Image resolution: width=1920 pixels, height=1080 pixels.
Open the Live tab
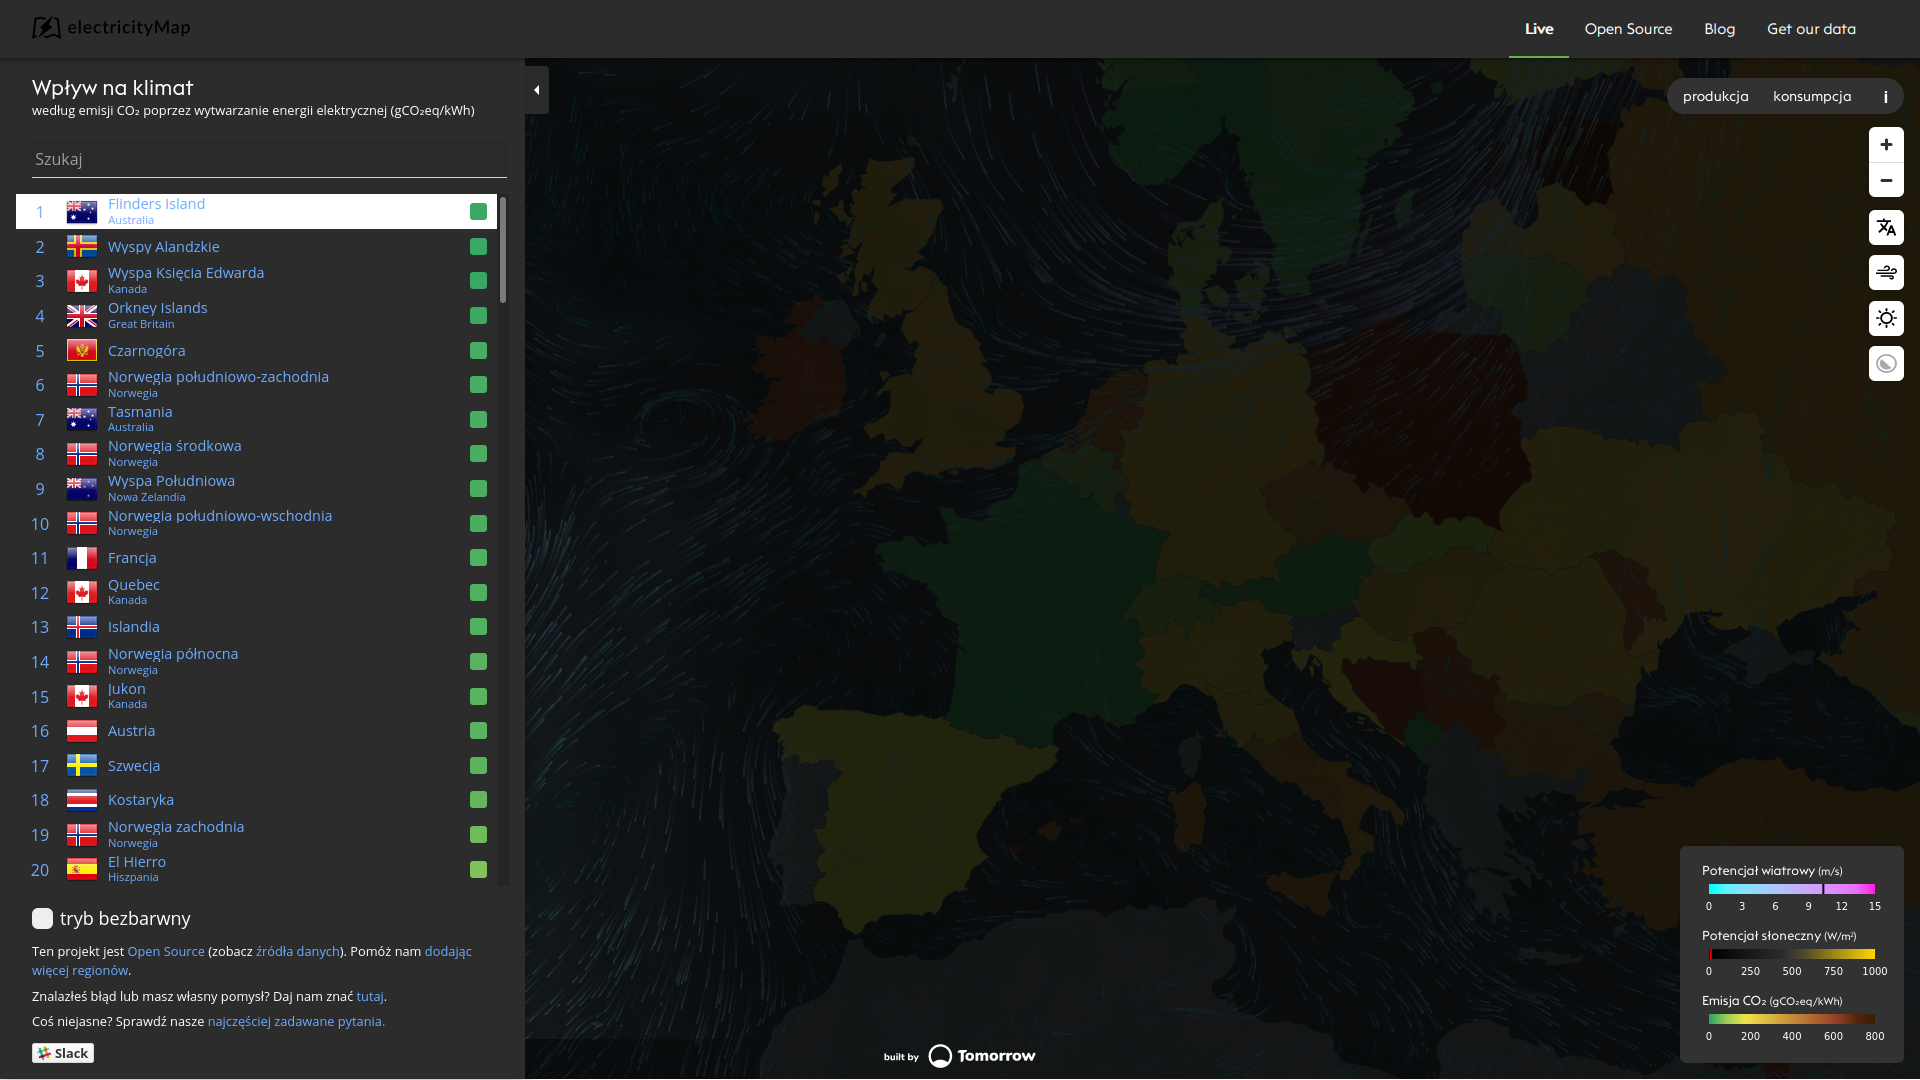(1538, 29)
